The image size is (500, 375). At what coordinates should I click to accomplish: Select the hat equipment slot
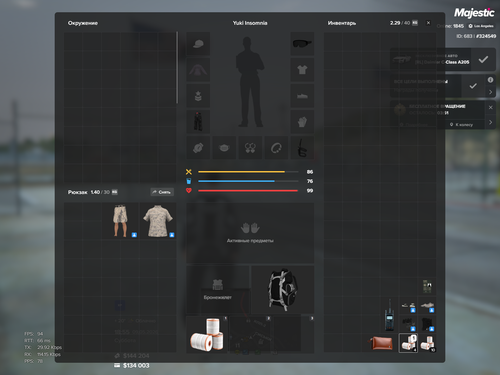tap(198, 44)
